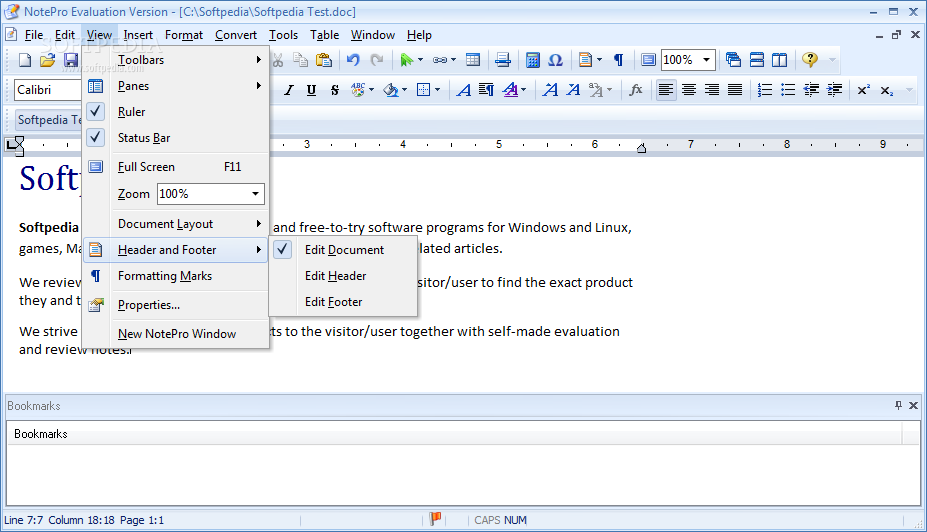Open the Insert menu

tap(138, 35)
